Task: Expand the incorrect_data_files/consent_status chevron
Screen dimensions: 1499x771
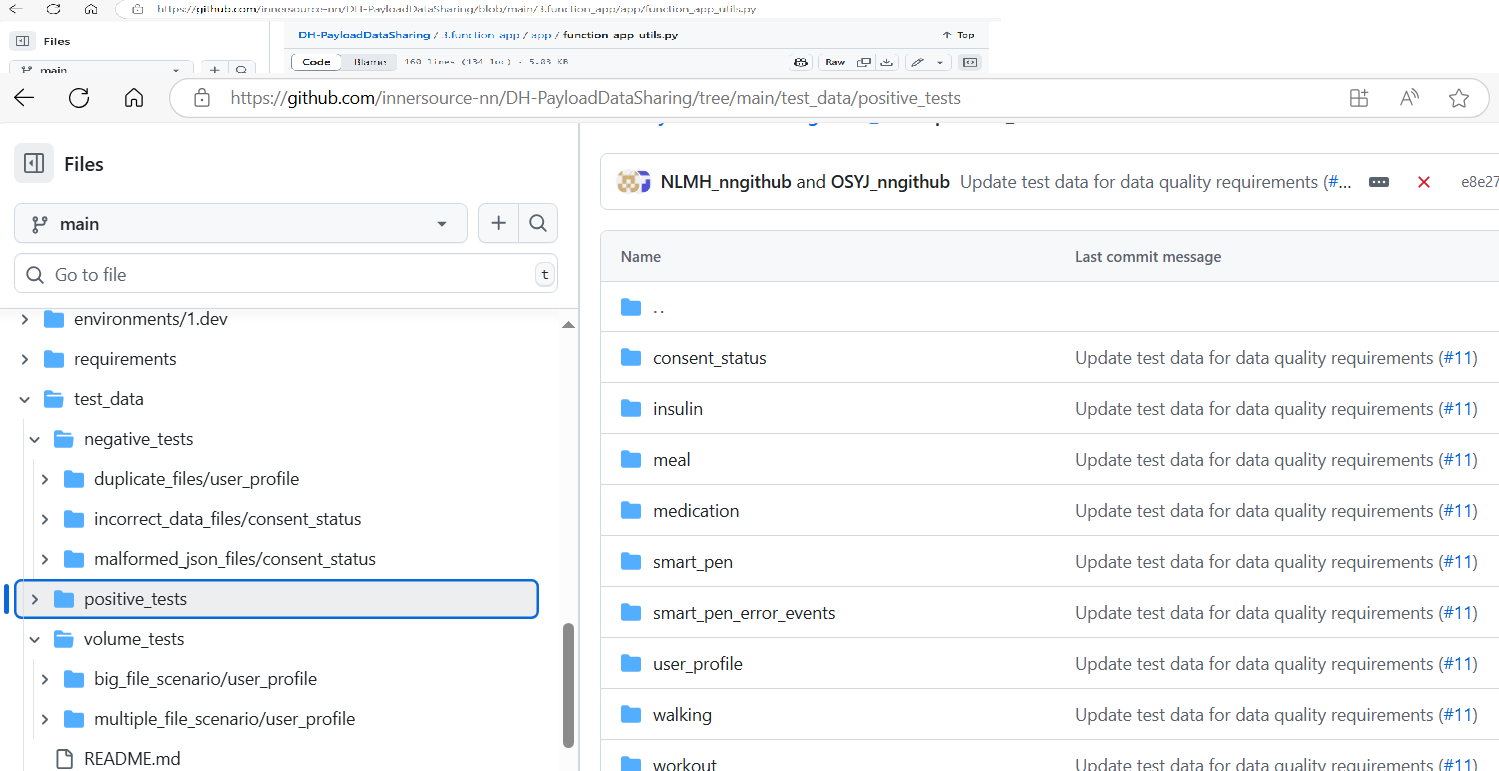Action: click(x=45, y=519)
